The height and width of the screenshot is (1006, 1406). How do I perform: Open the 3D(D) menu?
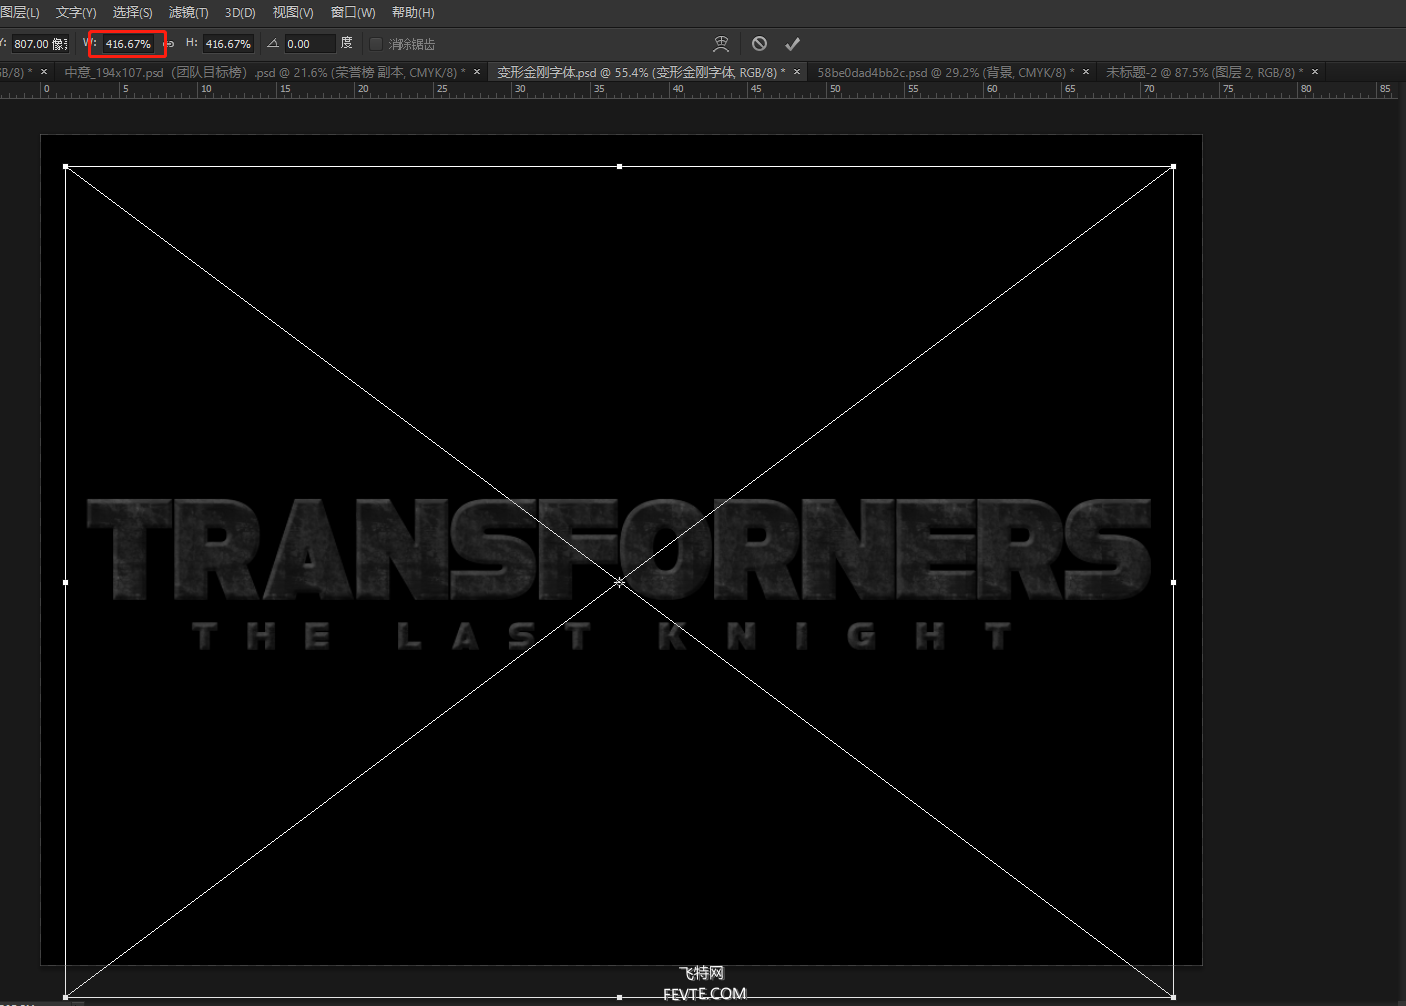click(240, 12)
